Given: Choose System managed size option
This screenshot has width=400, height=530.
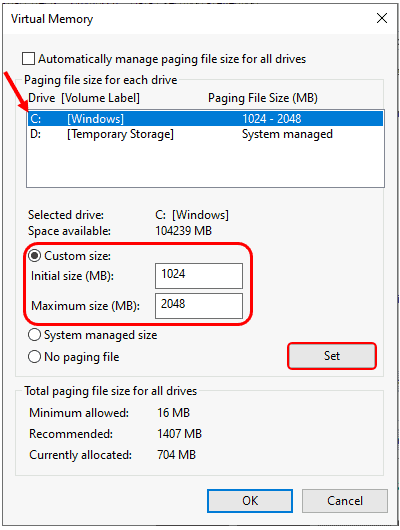Looking at the screenshot, I should 34,335.
